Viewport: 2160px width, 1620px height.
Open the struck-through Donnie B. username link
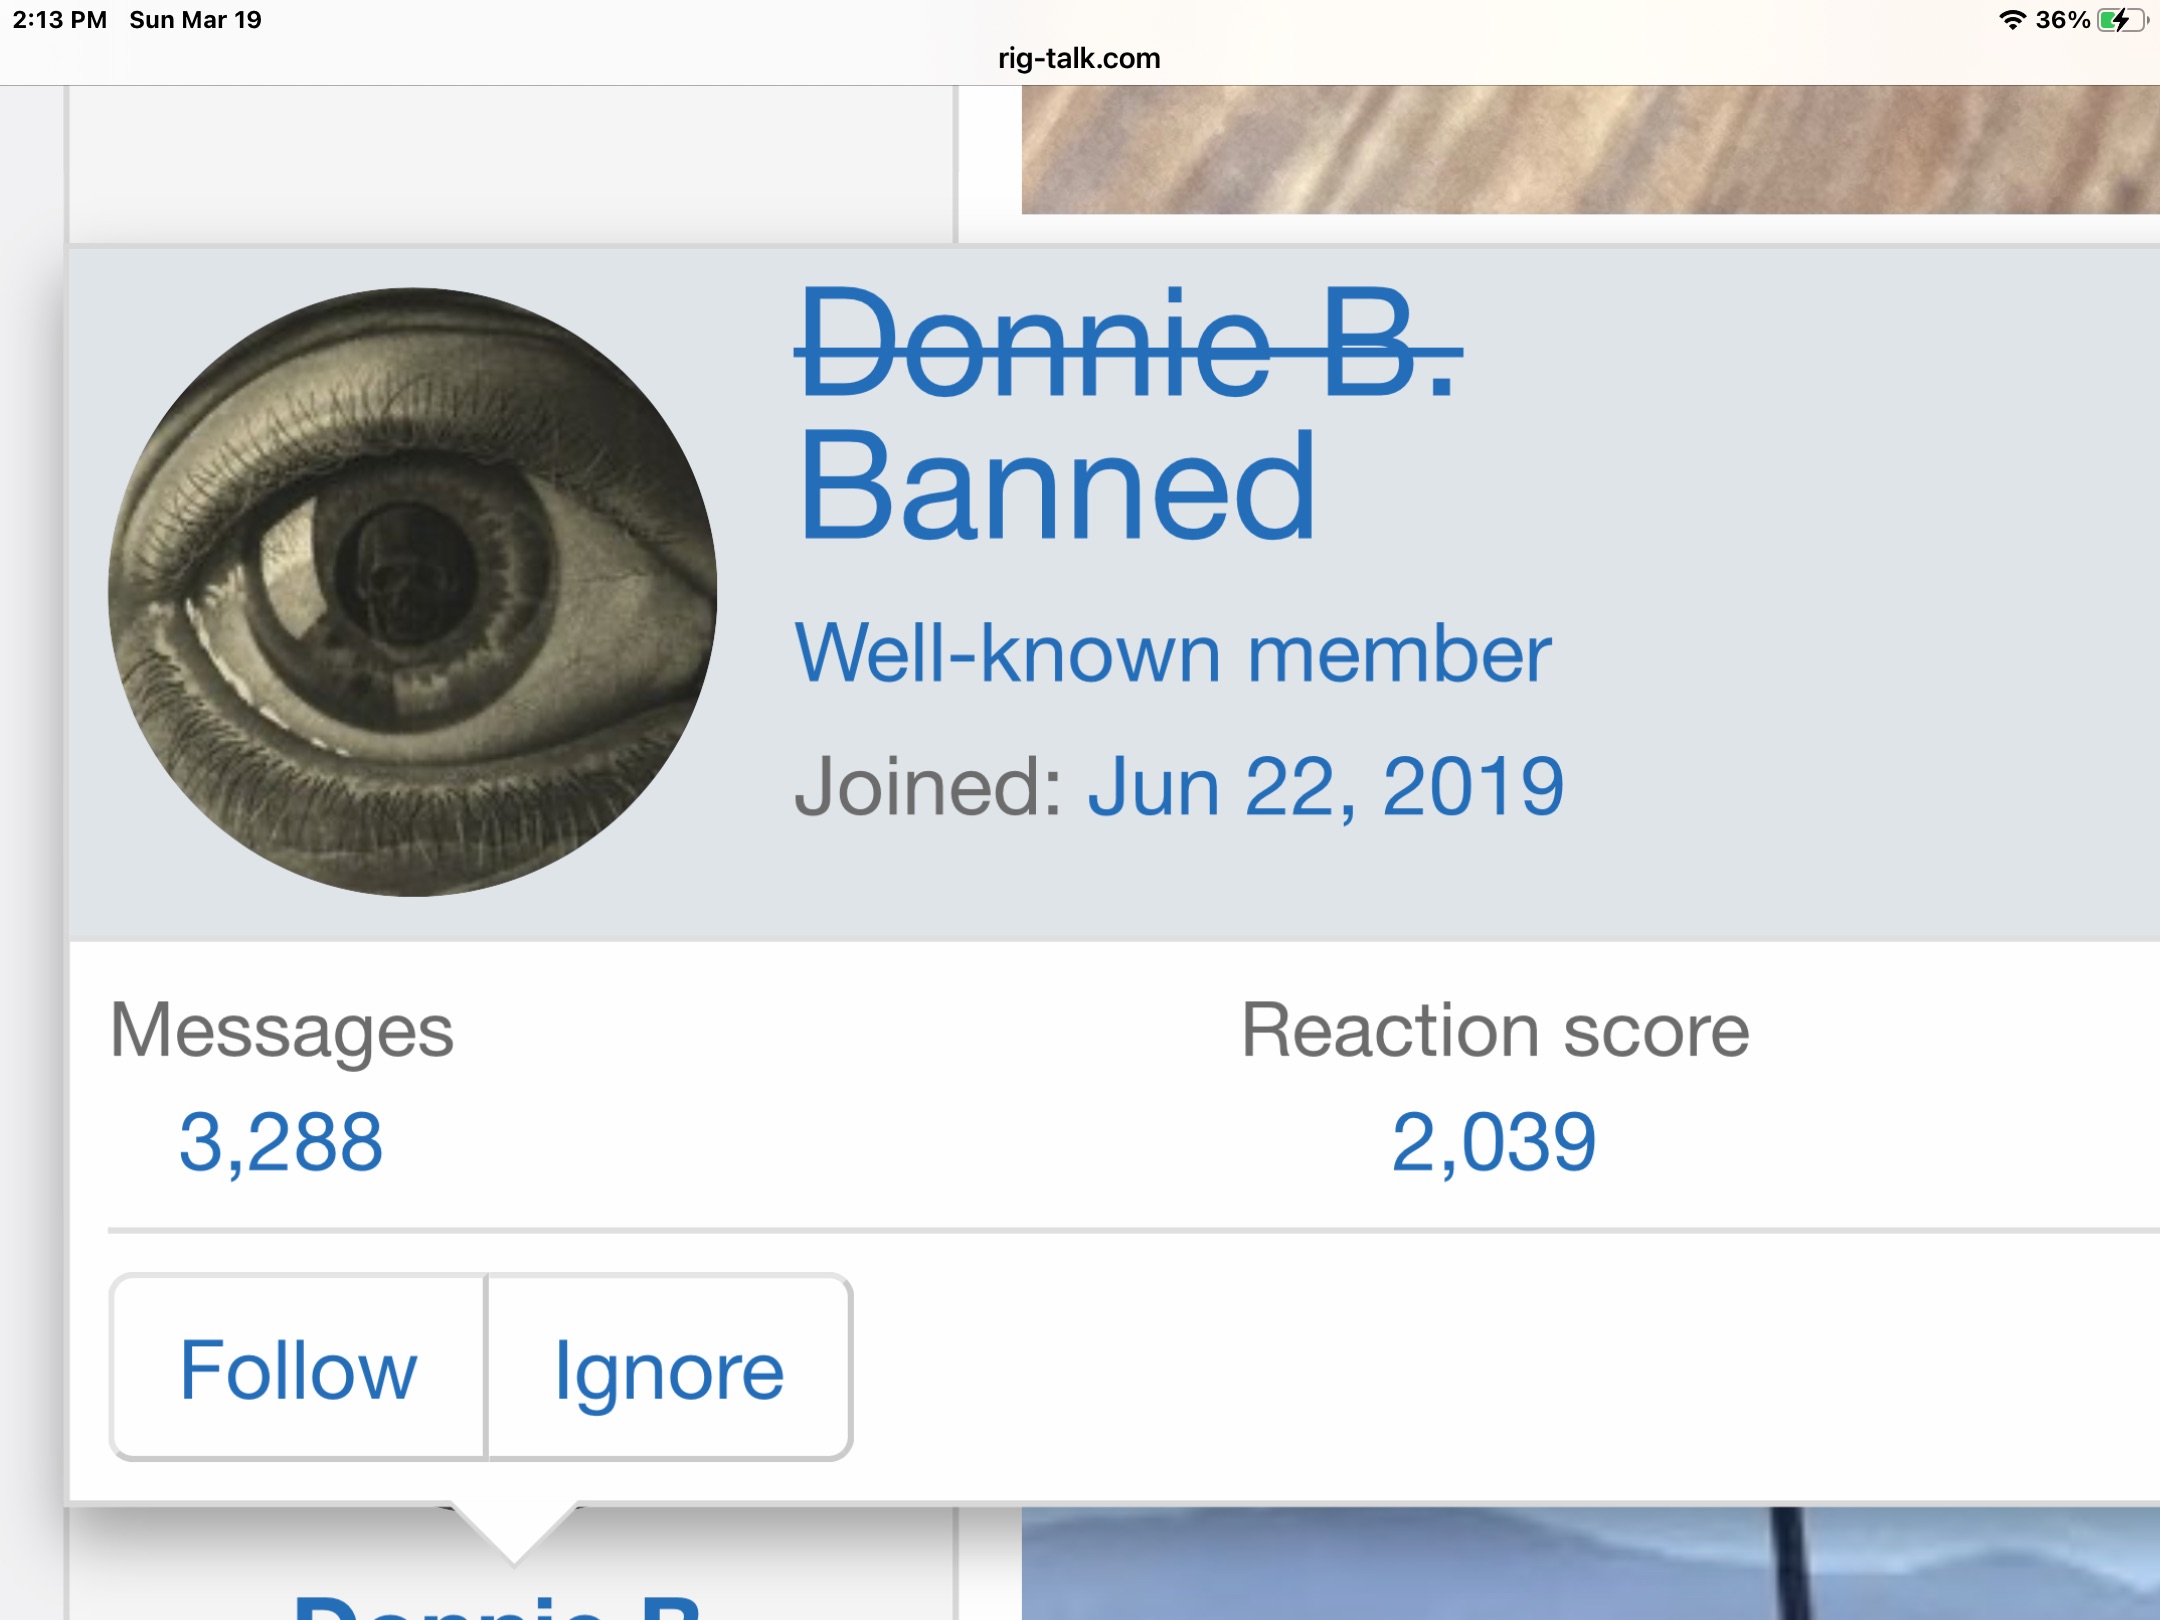[x=1127, y=343]
